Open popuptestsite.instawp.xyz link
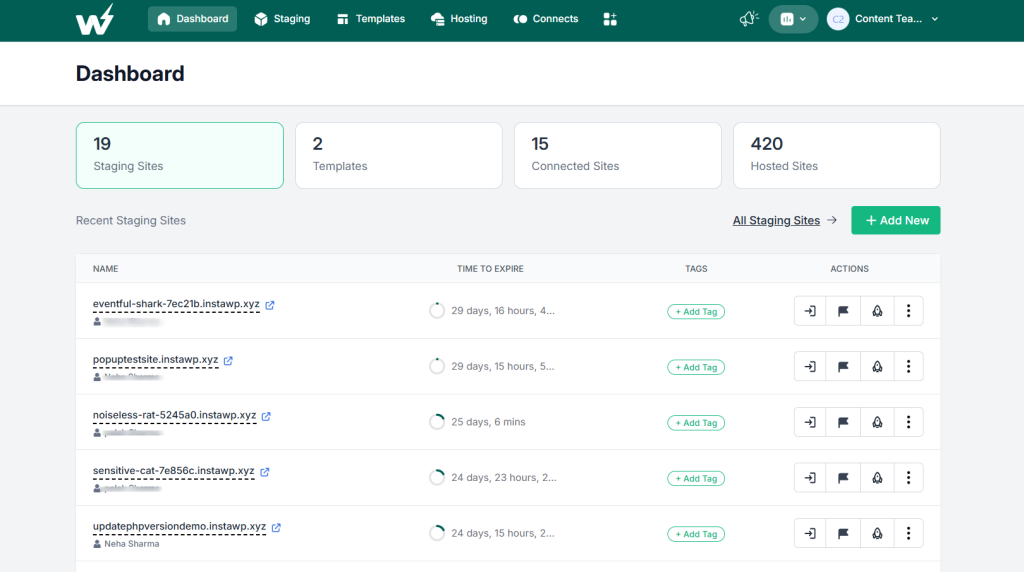This screenshot has width=1024, height=572. (x=155, y=360)
